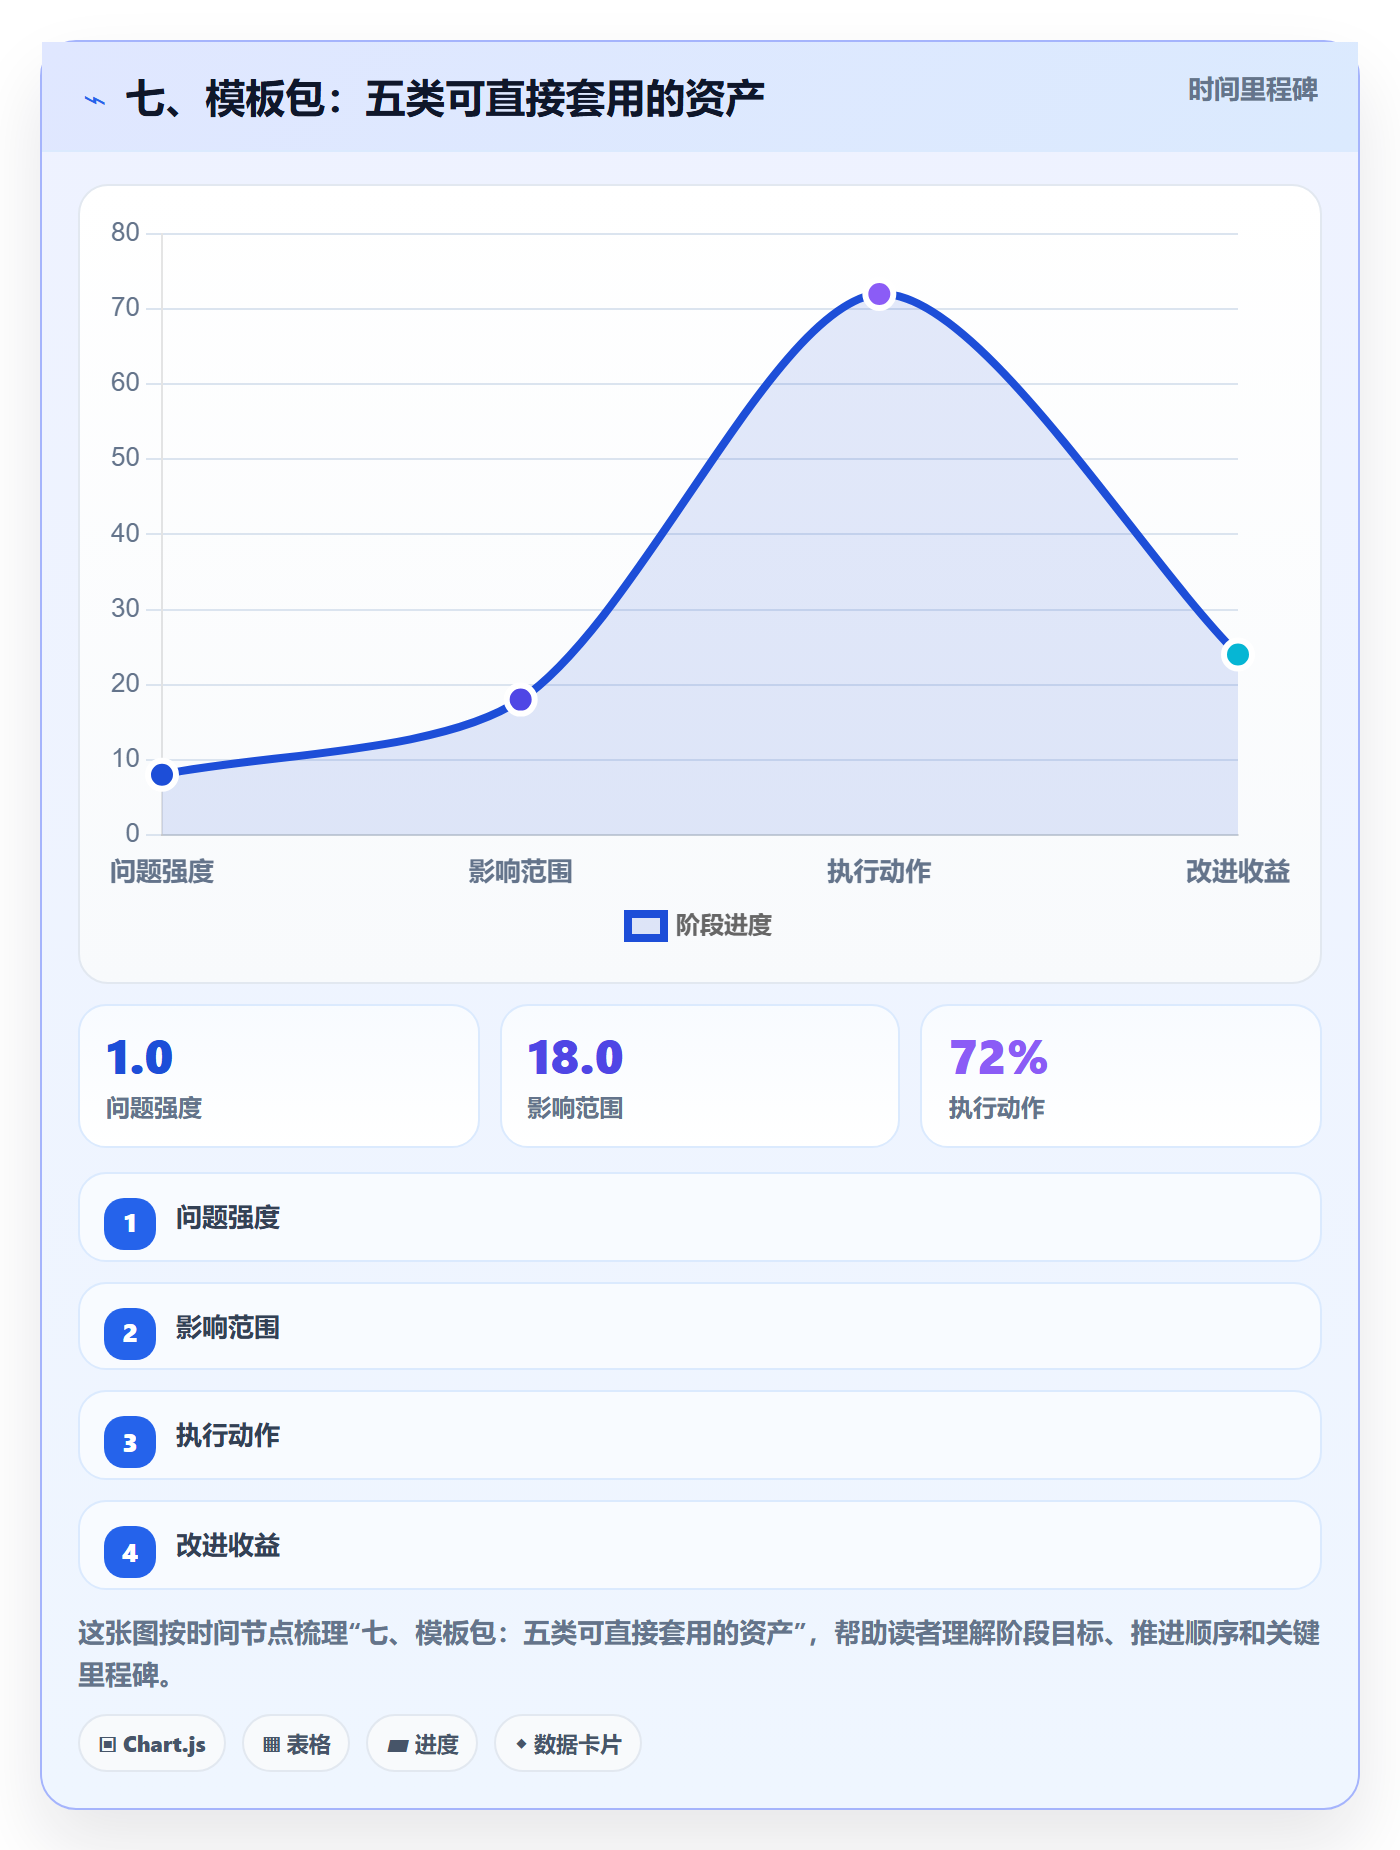
Task: Click the 阶段进度 legend text
Action: [x=724, y=926]
